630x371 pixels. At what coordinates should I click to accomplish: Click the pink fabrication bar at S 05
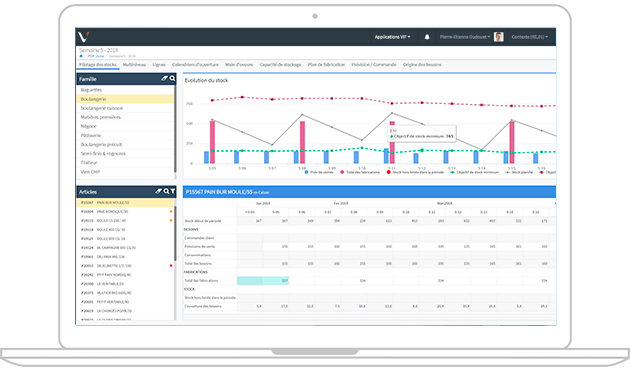coord(213,142)
